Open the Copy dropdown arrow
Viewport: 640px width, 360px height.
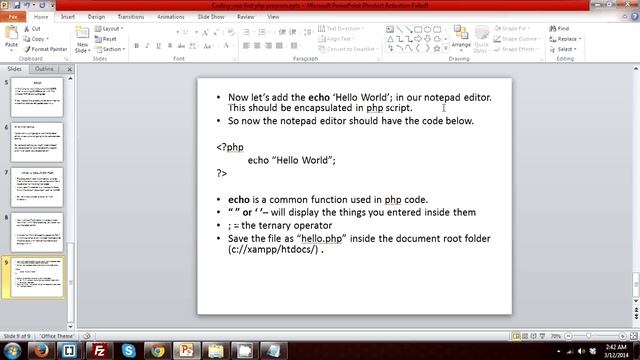pos(47,39)
